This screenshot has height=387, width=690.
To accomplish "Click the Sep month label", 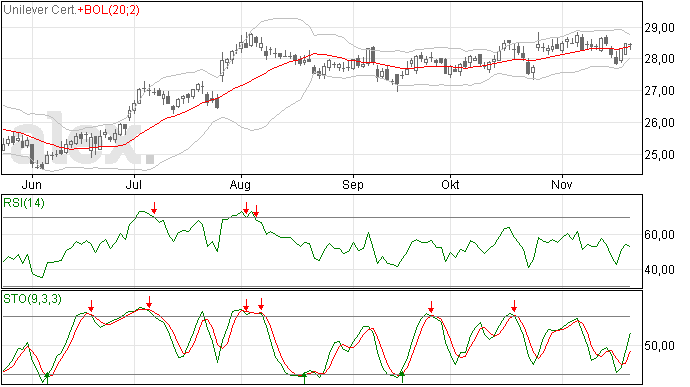I will tap(353, 184).
